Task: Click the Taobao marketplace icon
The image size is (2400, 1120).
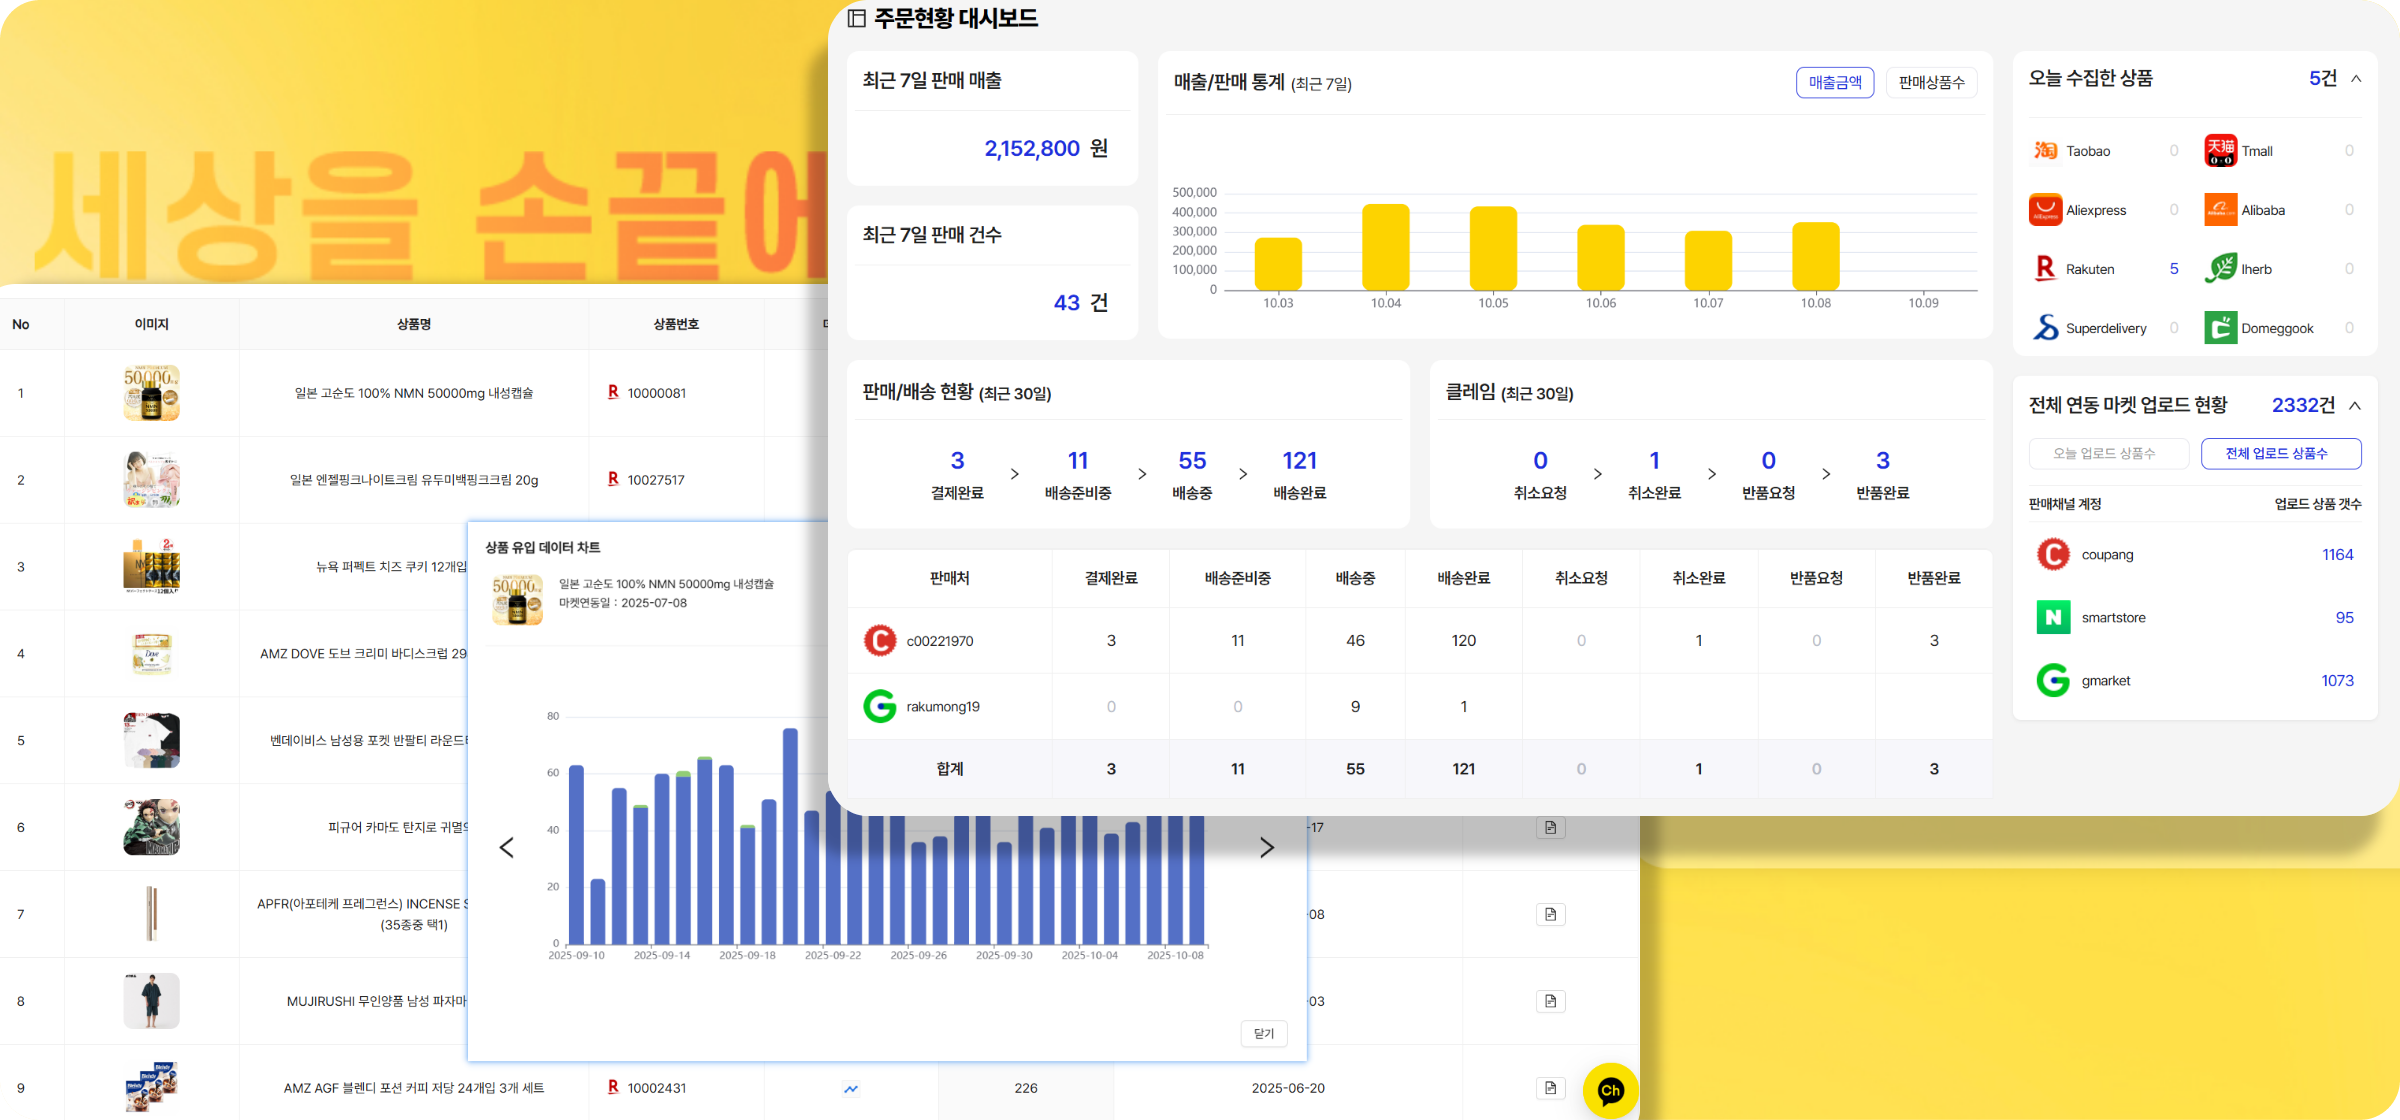Action: click(x=2045, y=151)
